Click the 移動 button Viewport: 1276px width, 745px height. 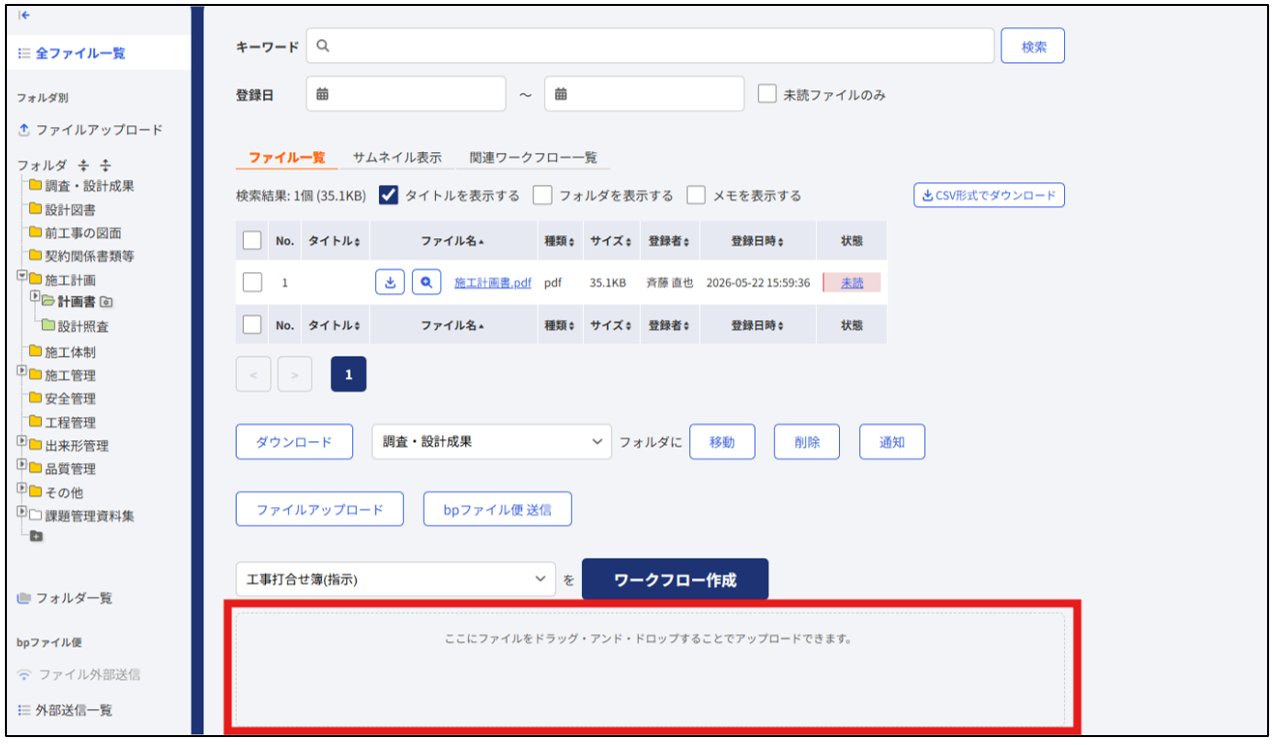click(722, 442)
